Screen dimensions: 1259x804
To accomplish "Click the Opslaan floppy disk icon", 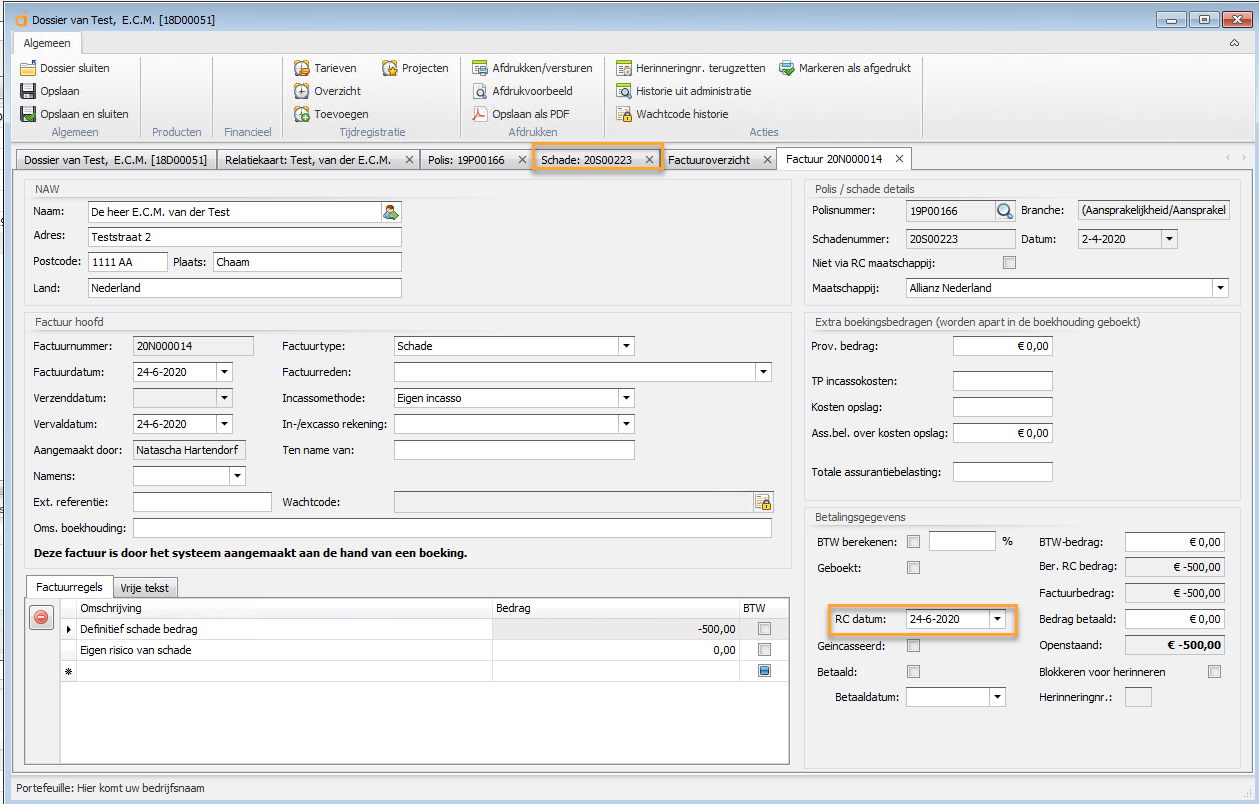I will point(28,91).
